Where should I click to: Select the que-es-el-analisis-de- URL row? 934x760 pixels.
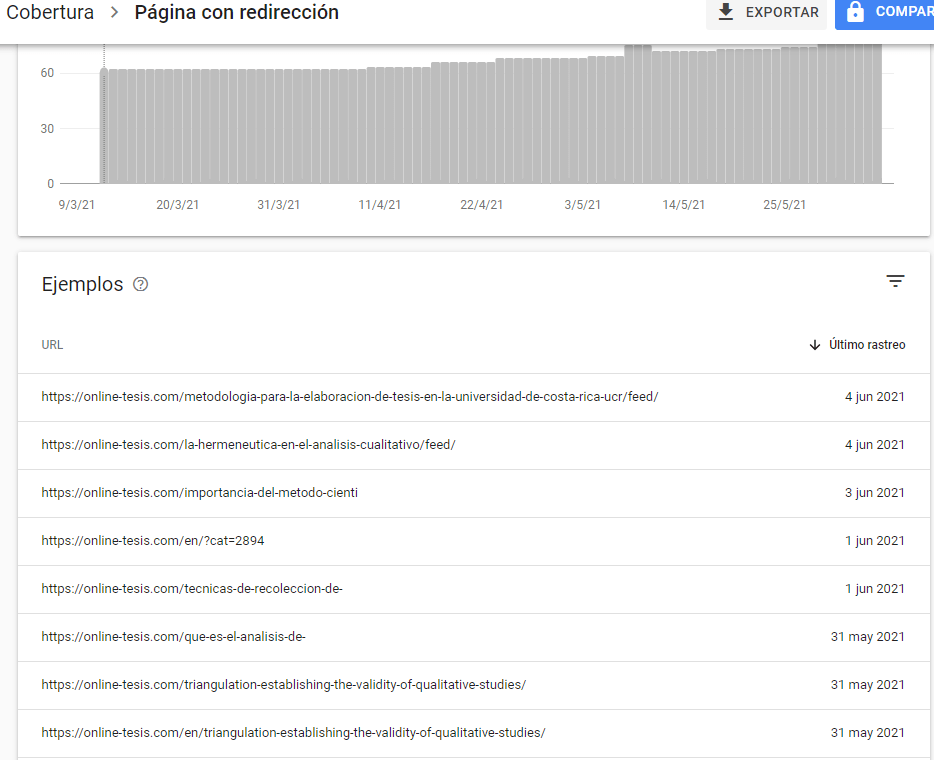(474, 637)
